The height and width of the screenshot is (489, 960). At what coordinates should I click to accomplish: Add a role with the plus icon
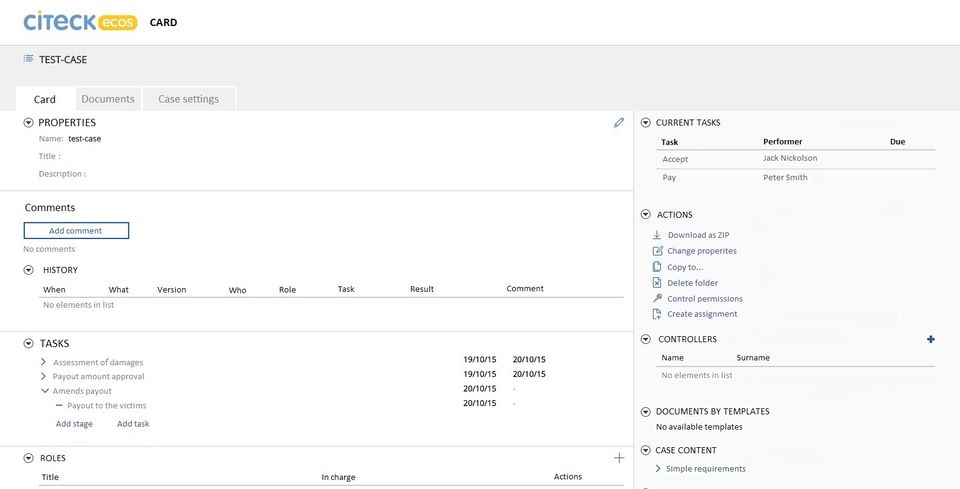click(619, 458)
